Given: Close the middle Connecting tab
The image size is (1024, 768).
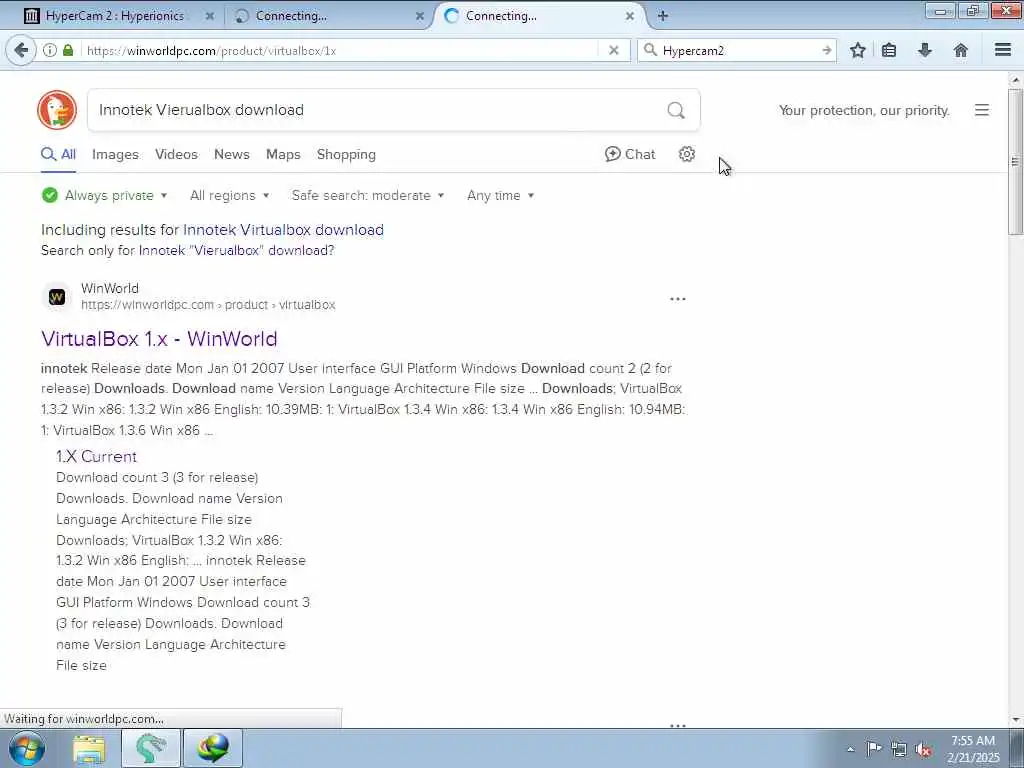Looking at the screenshot, I should pyautogui.click(x=419, y=16).
